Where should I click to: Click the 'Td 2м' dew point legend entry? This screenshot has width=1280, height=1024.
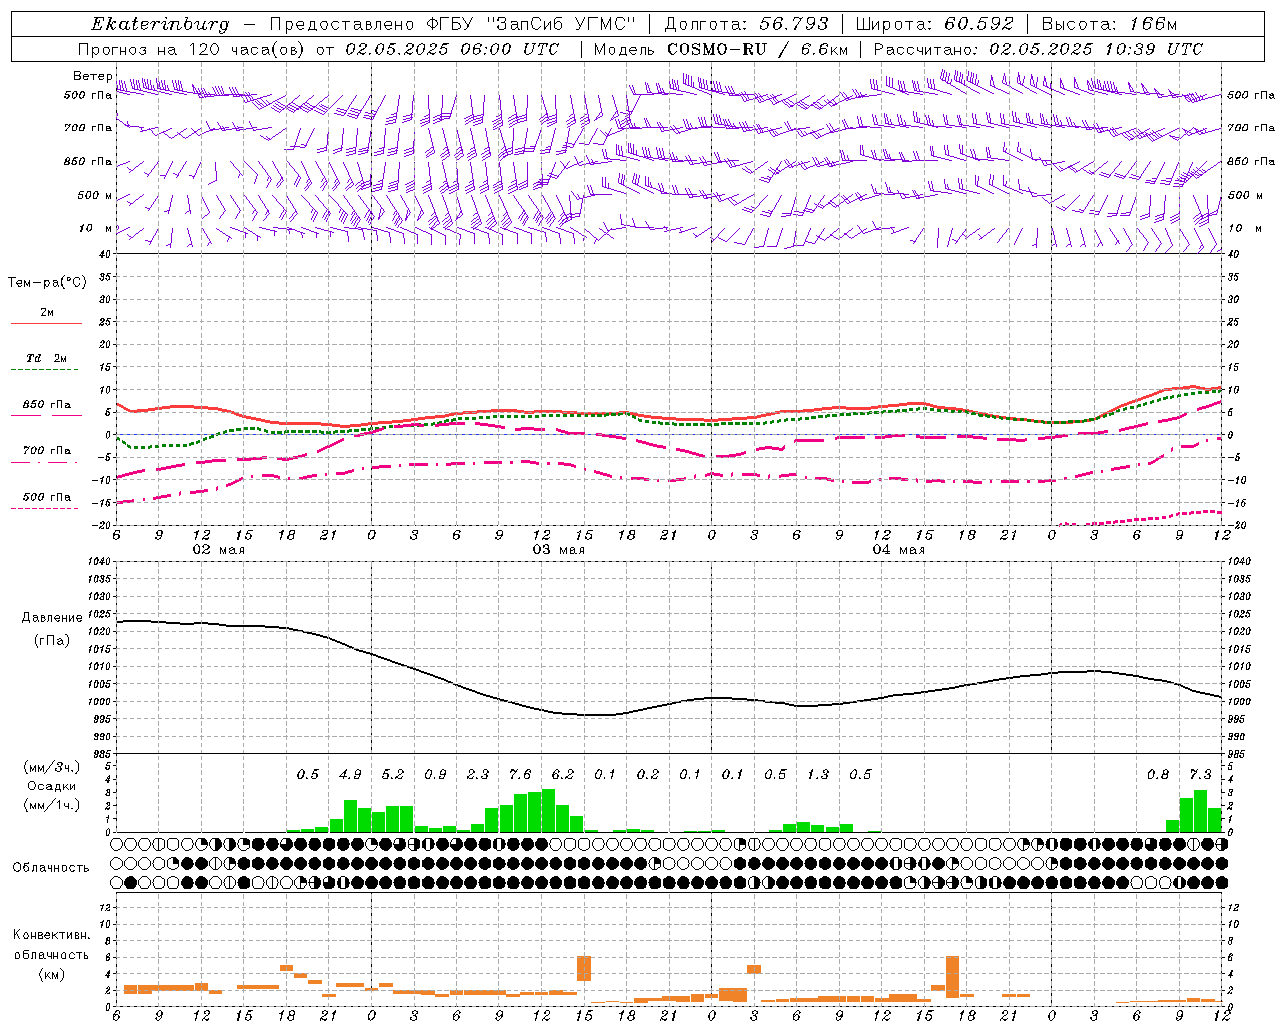point(46,358)
